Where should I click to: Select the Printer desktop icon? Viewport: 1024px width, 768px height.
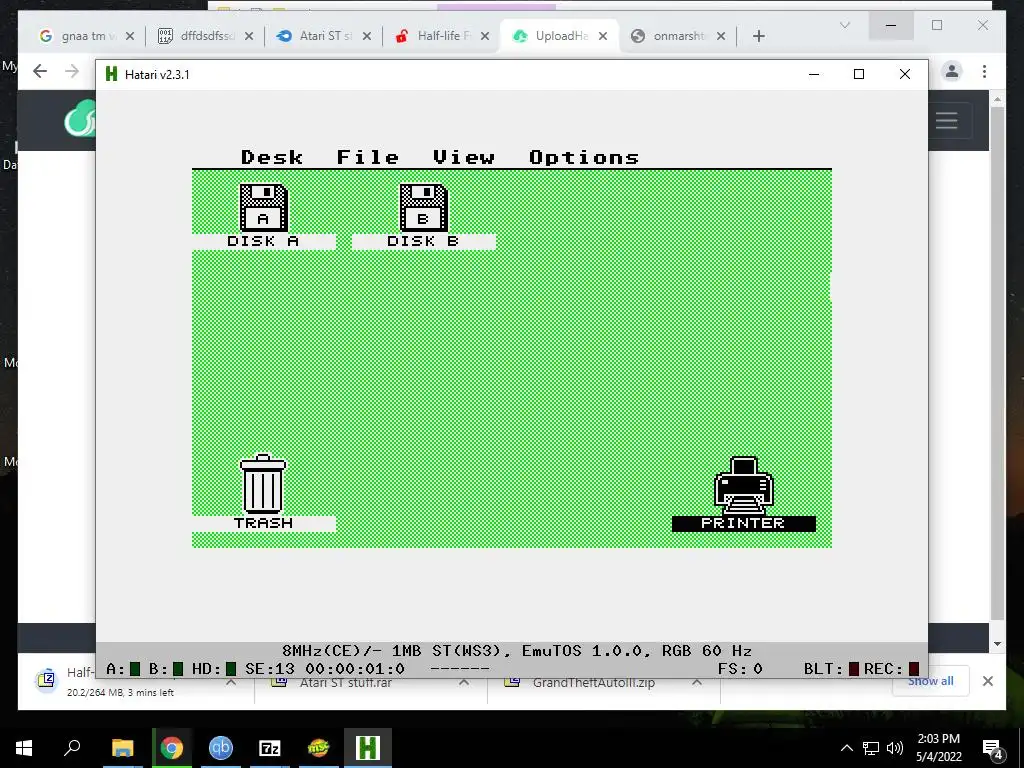pyautogui.click(x=744, y=485)
